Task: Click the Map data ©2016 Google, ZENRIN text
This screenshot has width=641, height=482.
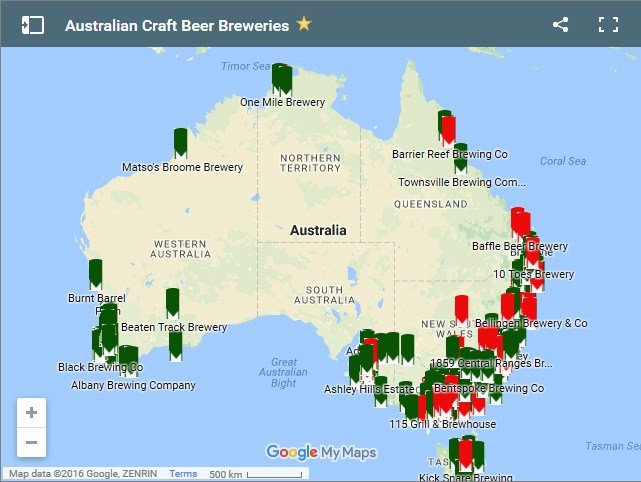Action: 83,473
